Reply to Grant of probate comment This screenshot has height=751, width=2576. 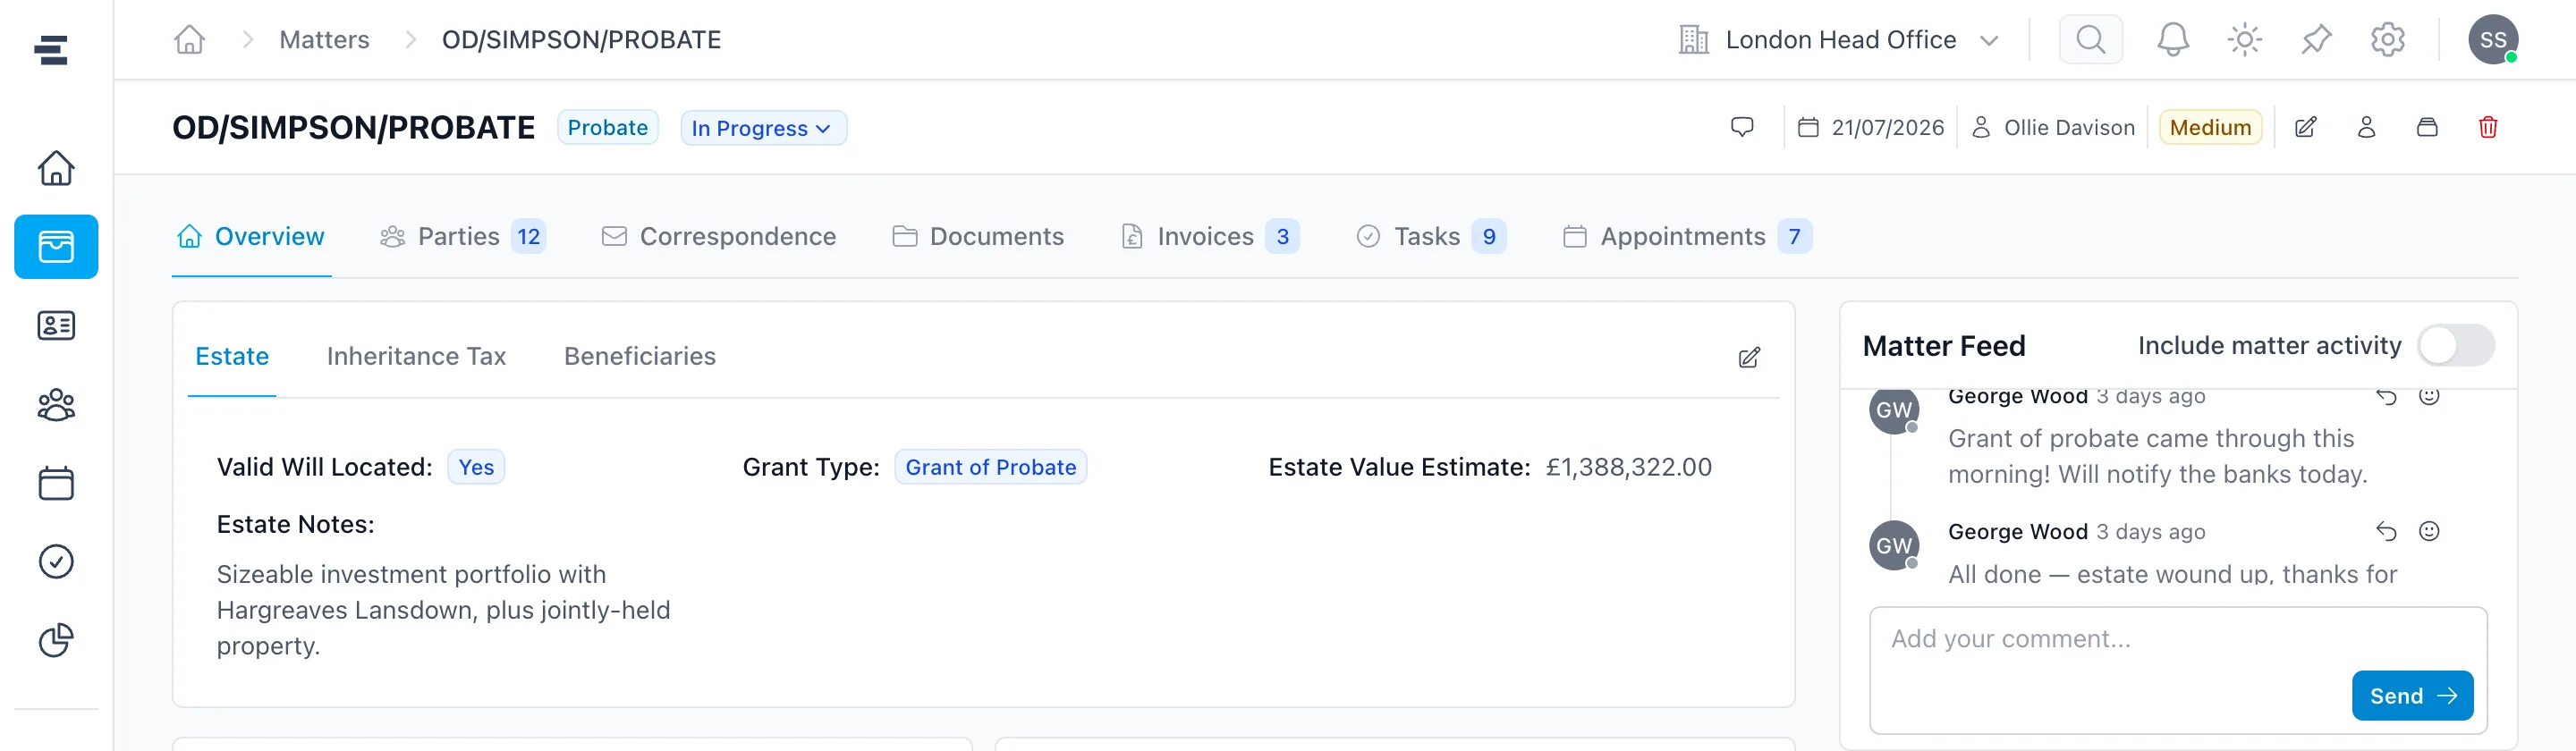click(x=2386, y=397)
